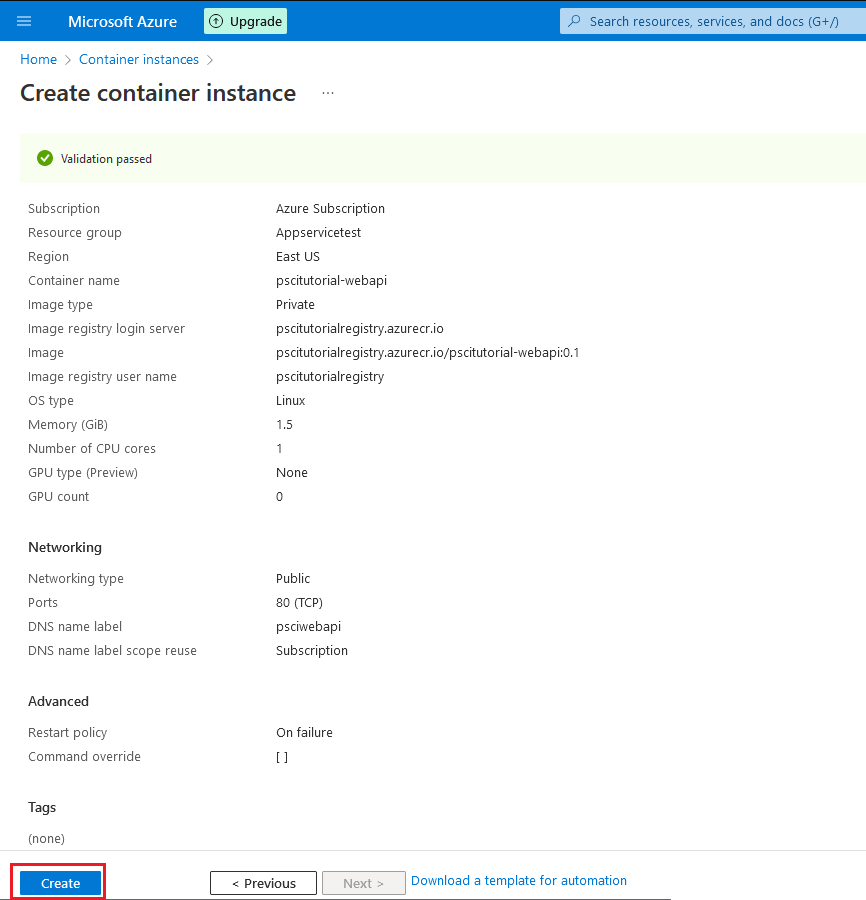This screenshot has width=866, height=900.
Task: Open the ellipsis menu beside the page title
Action: [327, 92]
